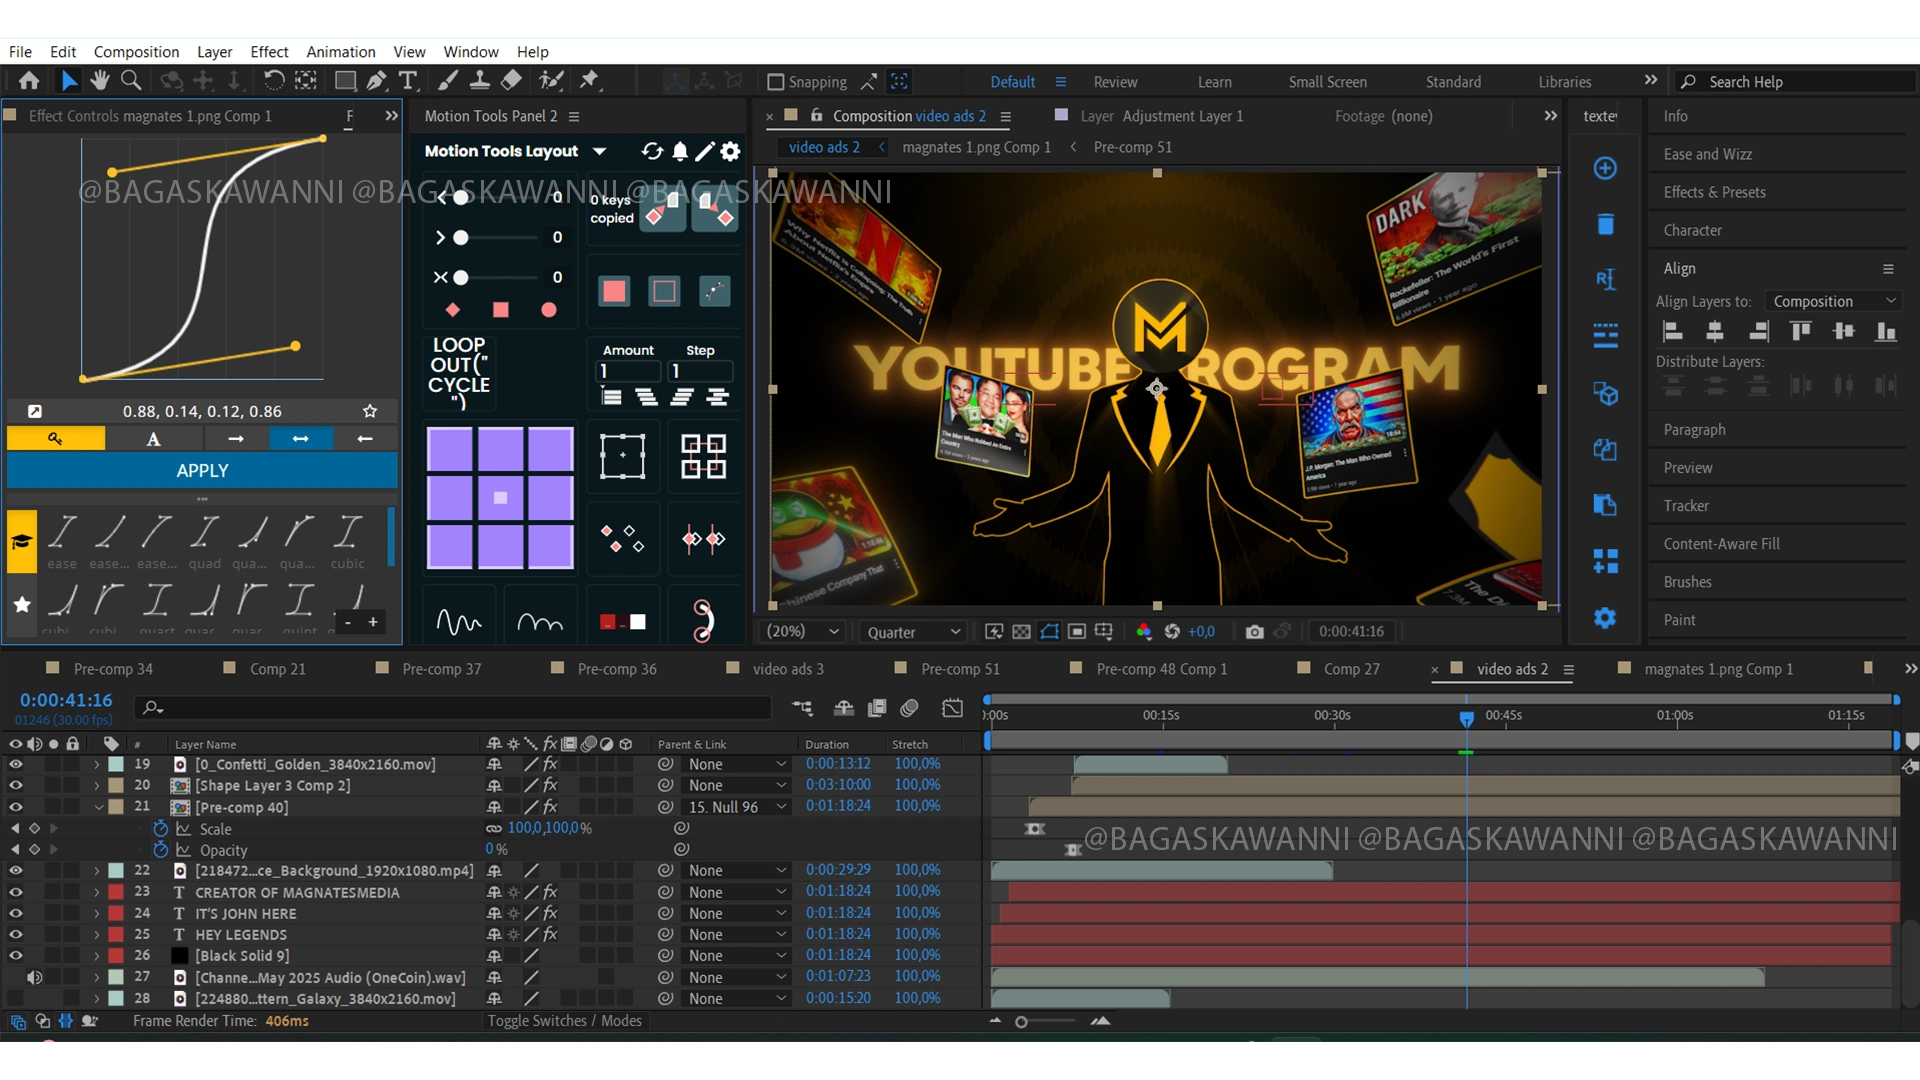Viewport: 1920px width, 1080px height.
Task: Hide layer 20 Shape Layer 3 Comp 2
Action: pos(15,785)
